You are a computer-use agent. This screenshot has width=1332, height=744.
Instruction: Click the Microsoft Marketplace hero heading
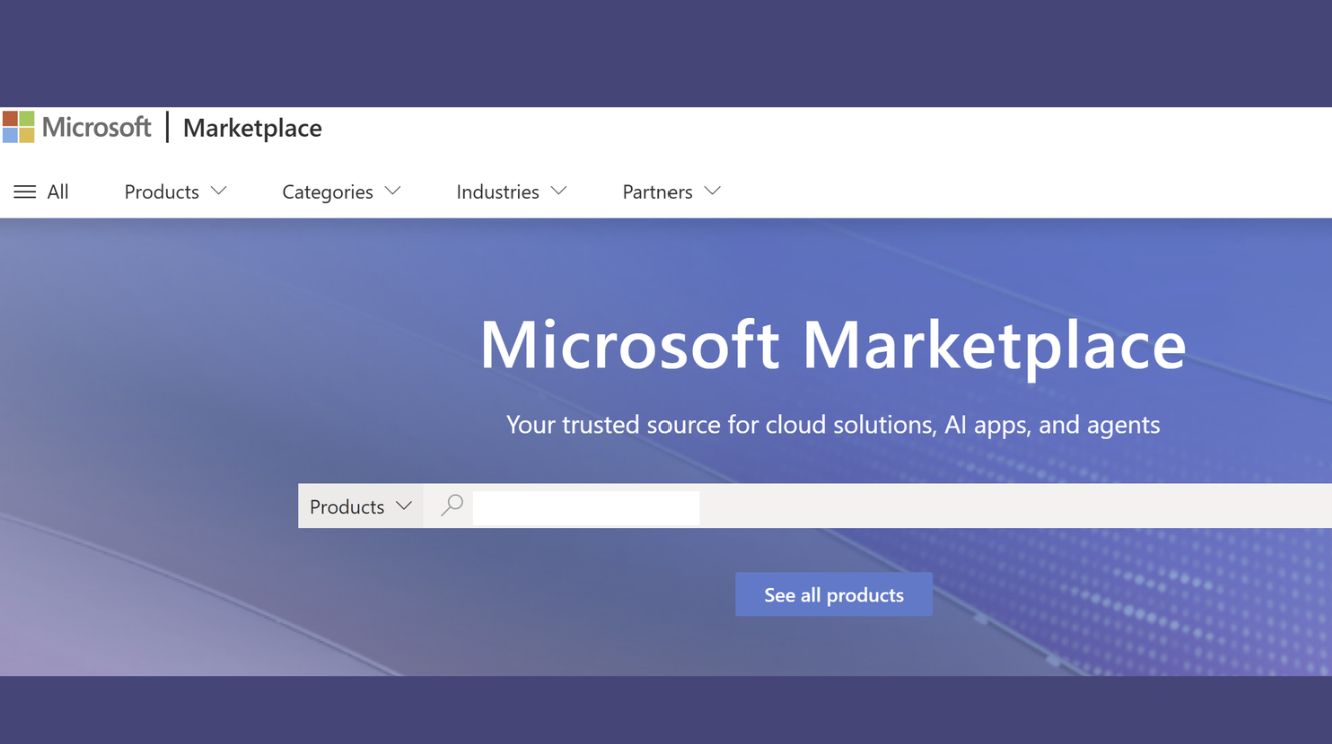pos(833,344)
